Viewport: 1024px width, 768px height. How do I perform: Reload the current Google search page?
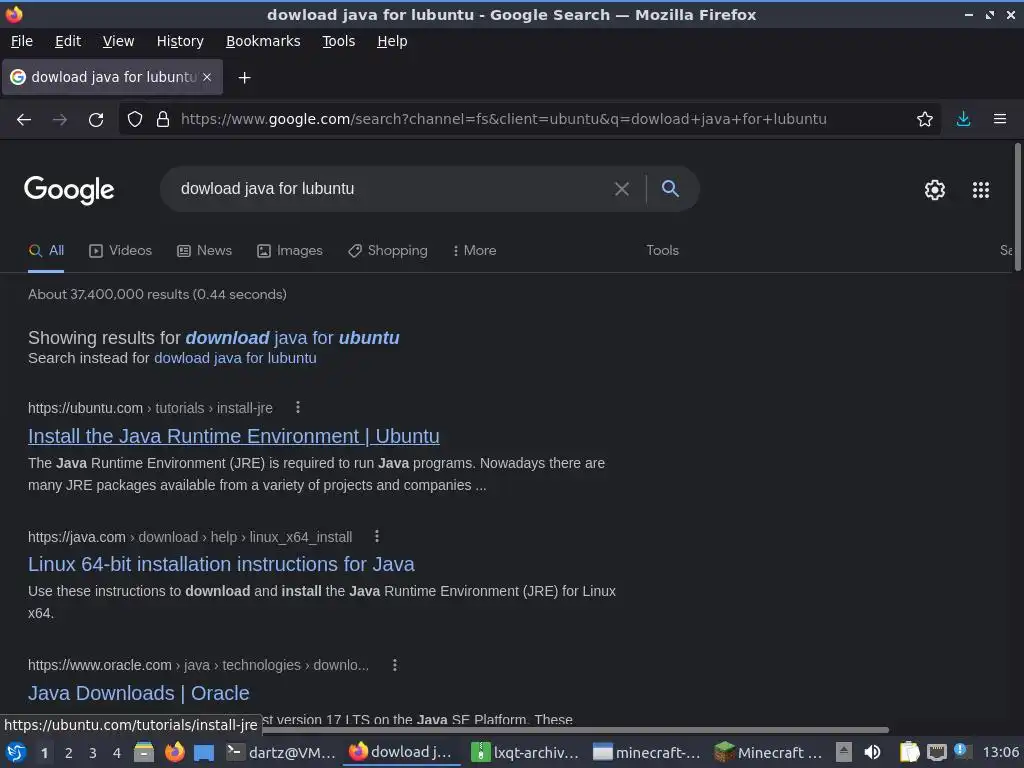[x=96, y=120]
